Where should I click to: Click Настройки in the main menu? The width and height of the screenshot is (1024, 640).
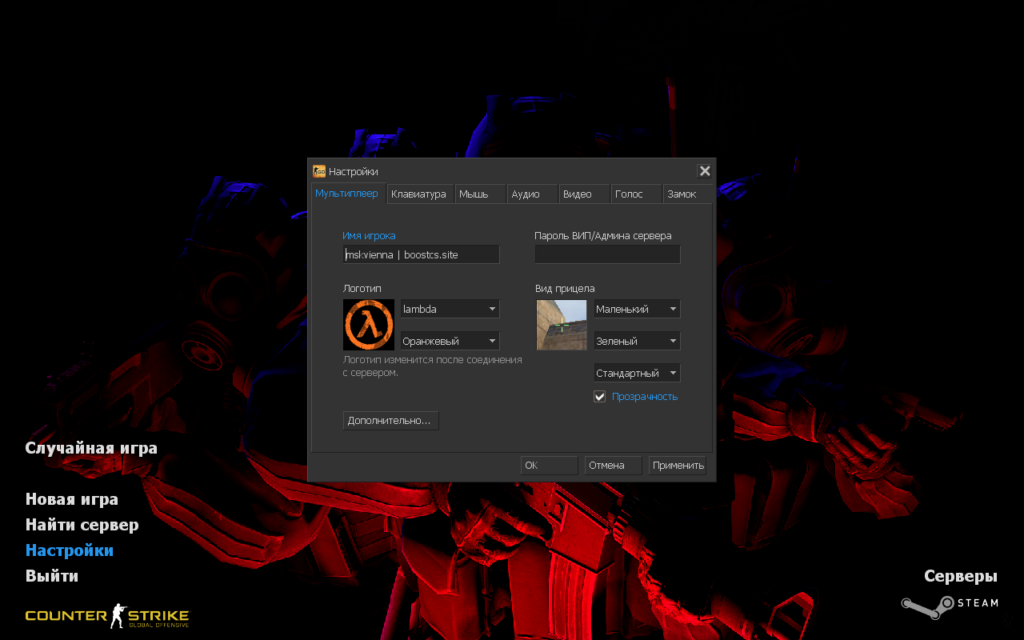(x=69, y=550)
